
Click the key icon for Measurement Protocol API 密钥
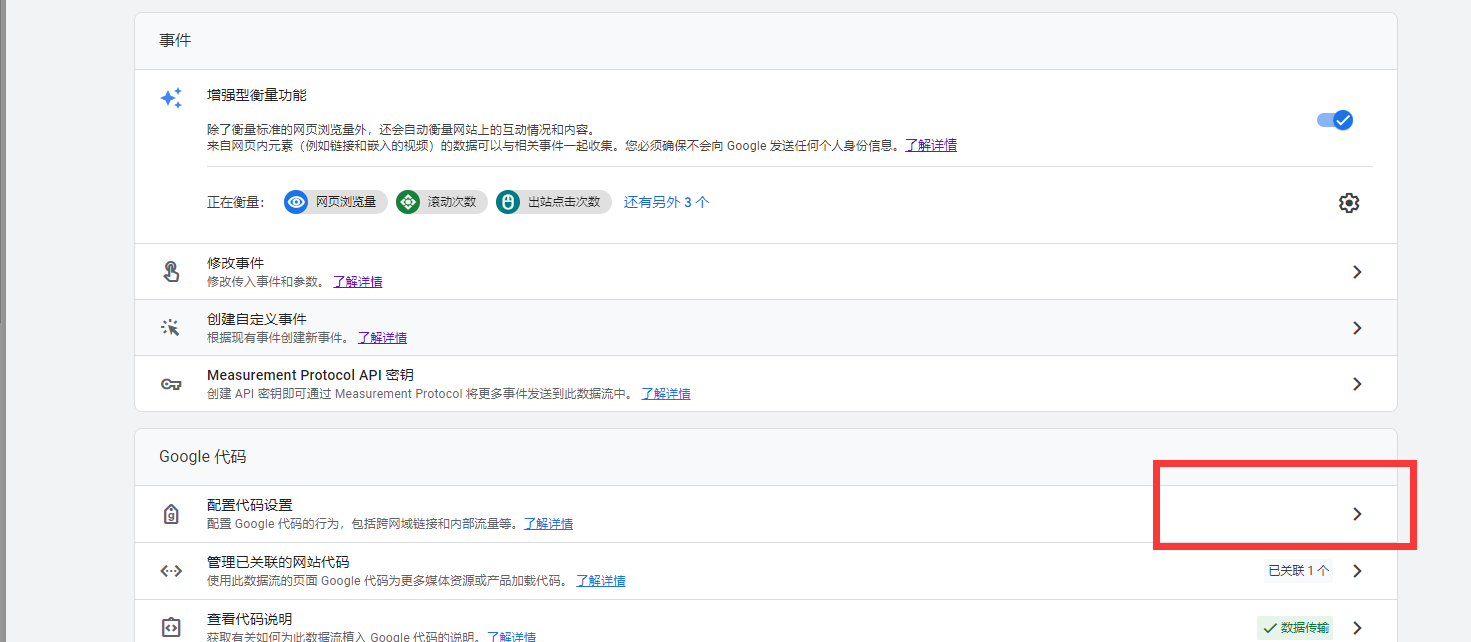point(171,383)
